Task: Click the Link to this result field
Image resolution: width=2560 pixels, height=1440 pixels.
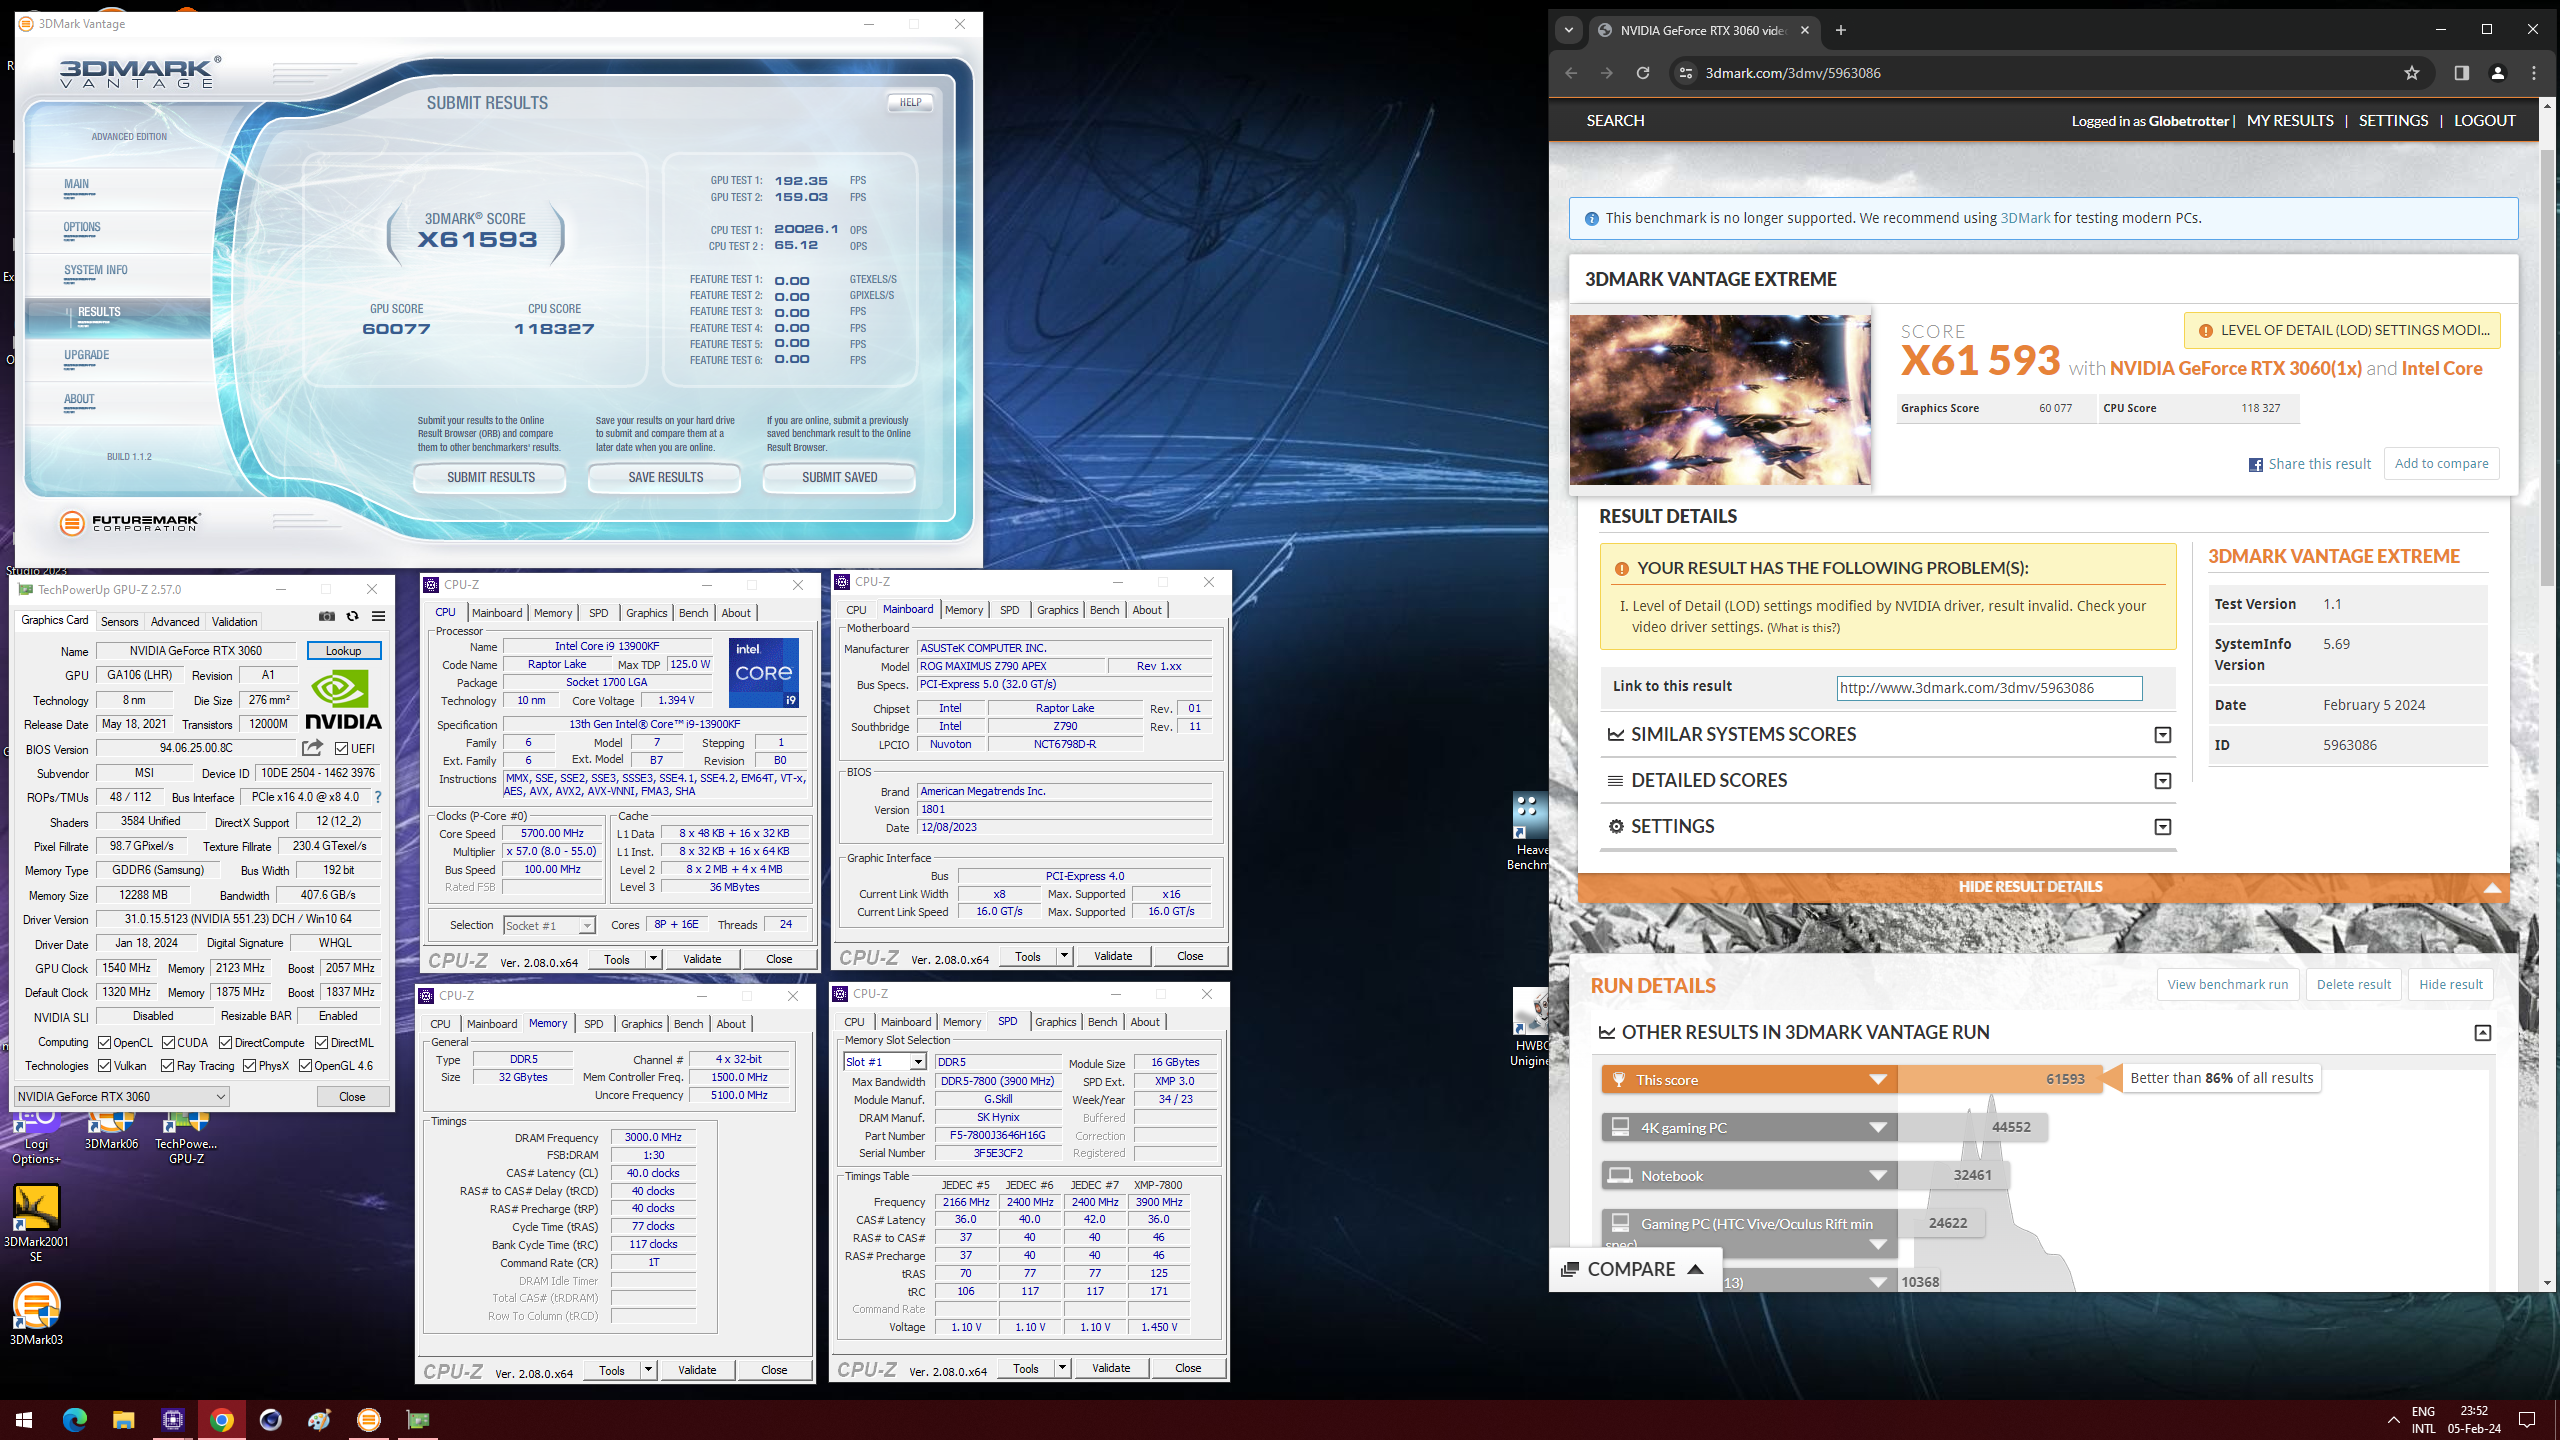Action: click(x=1989, y=688)
